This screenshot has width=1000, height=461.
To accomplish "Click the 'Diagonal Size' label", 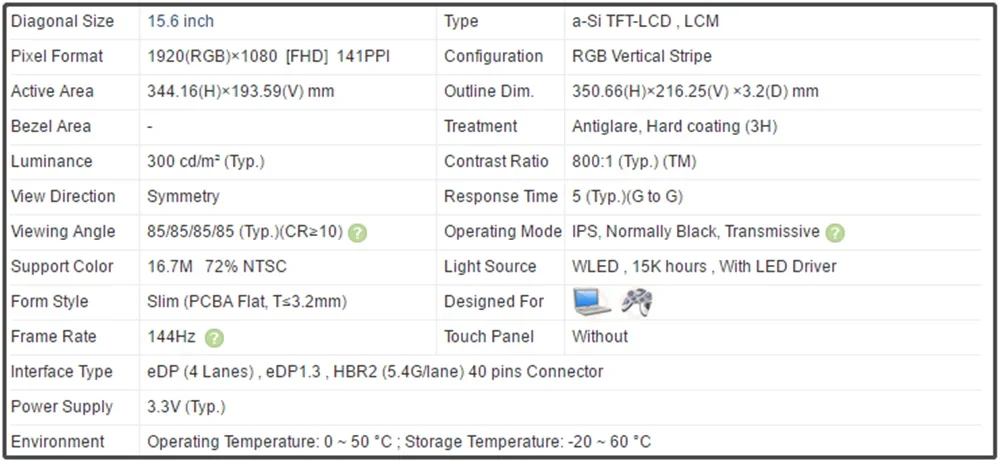I will click(x=62, y=21).
